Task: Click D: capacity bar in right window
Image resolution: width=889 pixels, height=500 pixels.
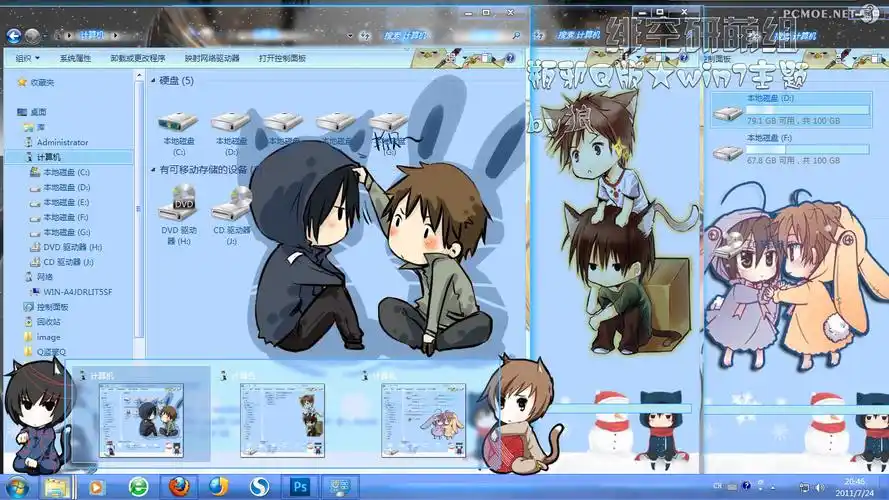Action: tap(807, 110)
